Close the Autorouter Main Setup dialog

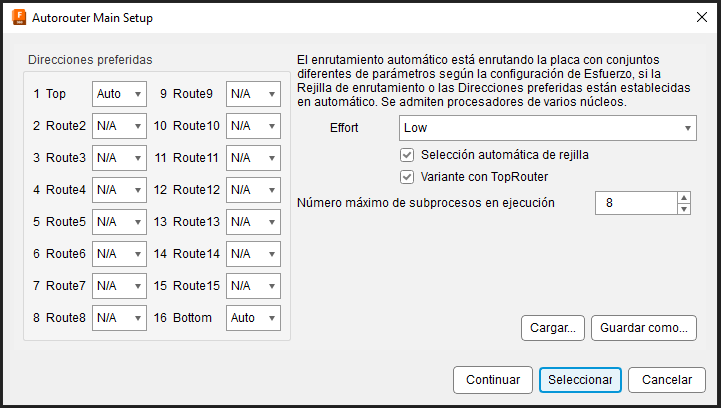[702, 17]
